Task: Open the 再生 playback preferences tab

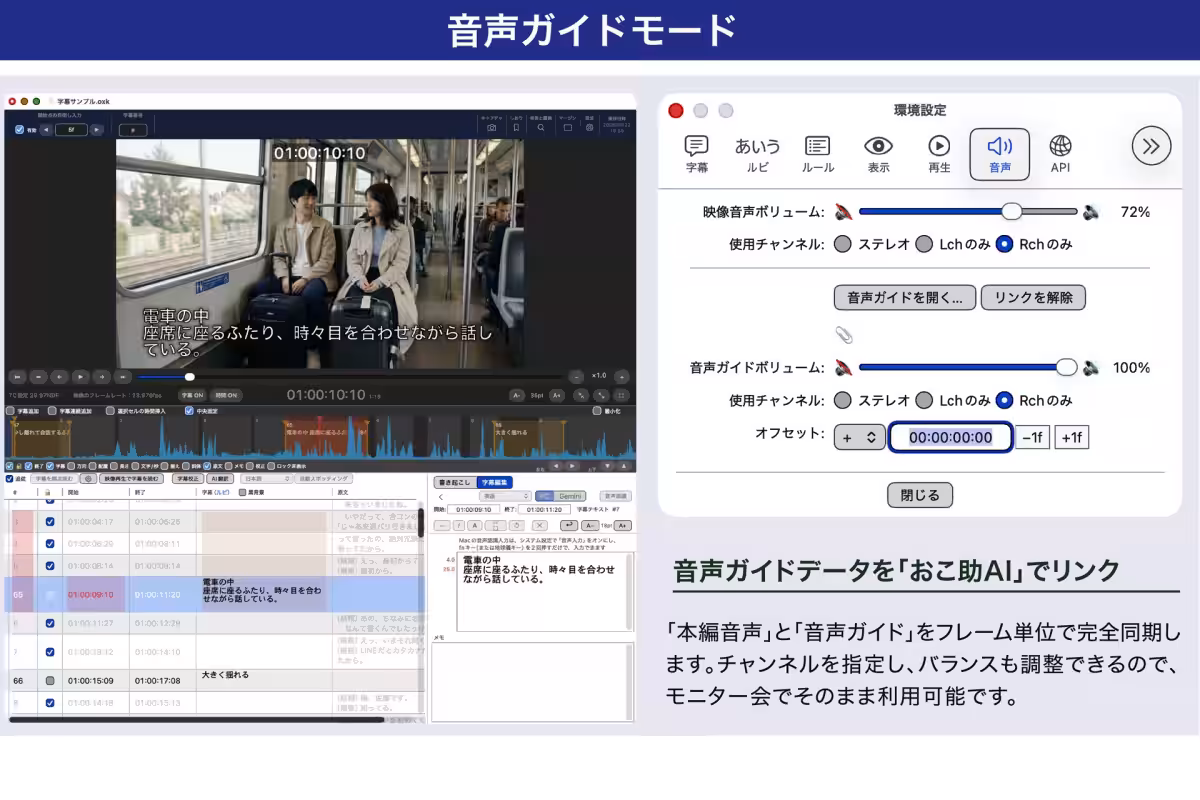Action: click(939, 154)
